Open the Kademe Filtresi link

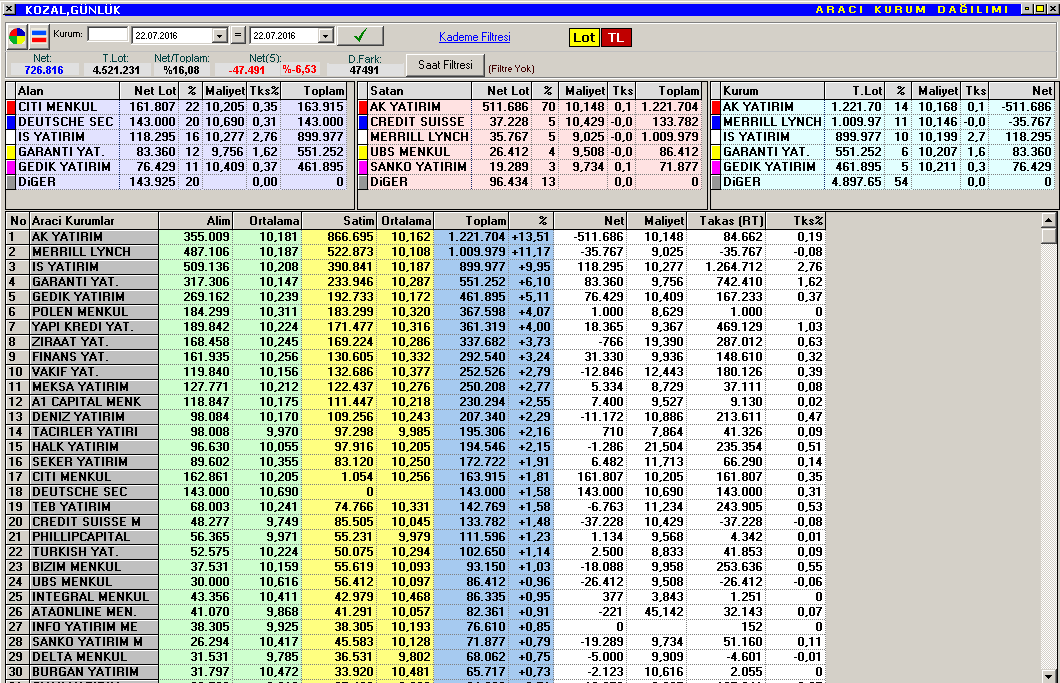tap(474, 37)
